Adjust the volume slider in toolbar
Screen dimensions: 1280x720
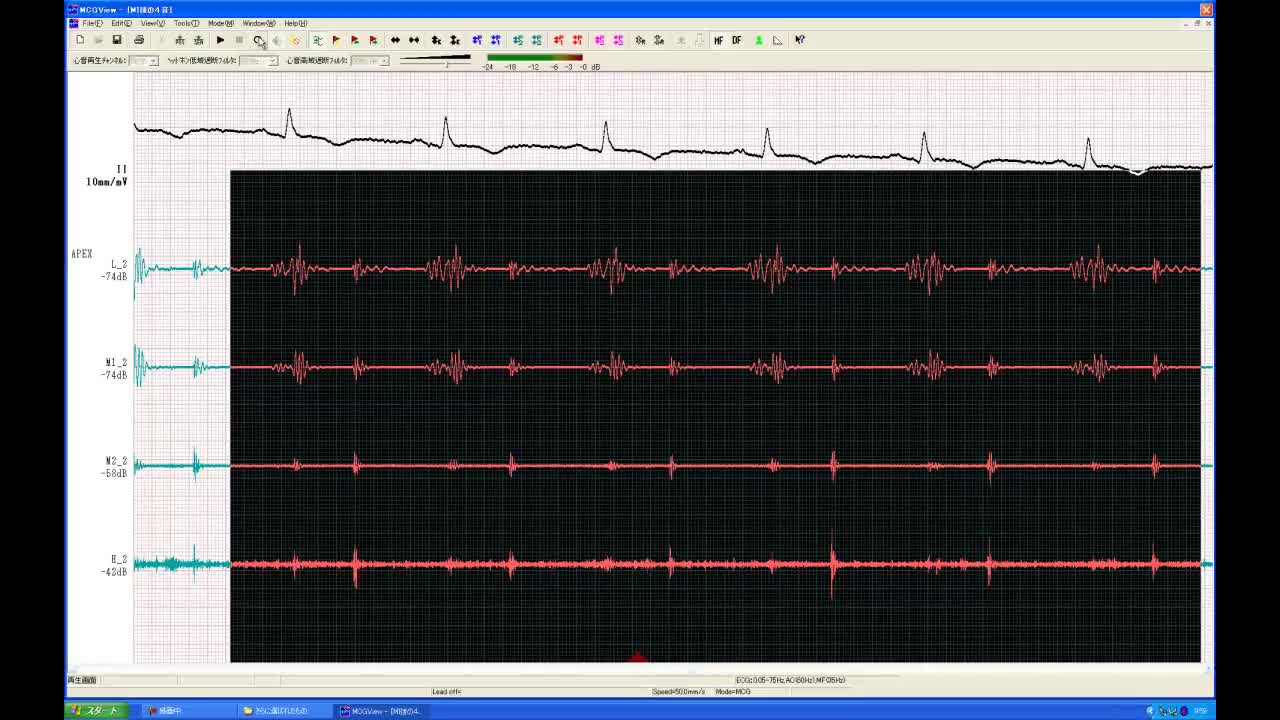coord(445,63)
